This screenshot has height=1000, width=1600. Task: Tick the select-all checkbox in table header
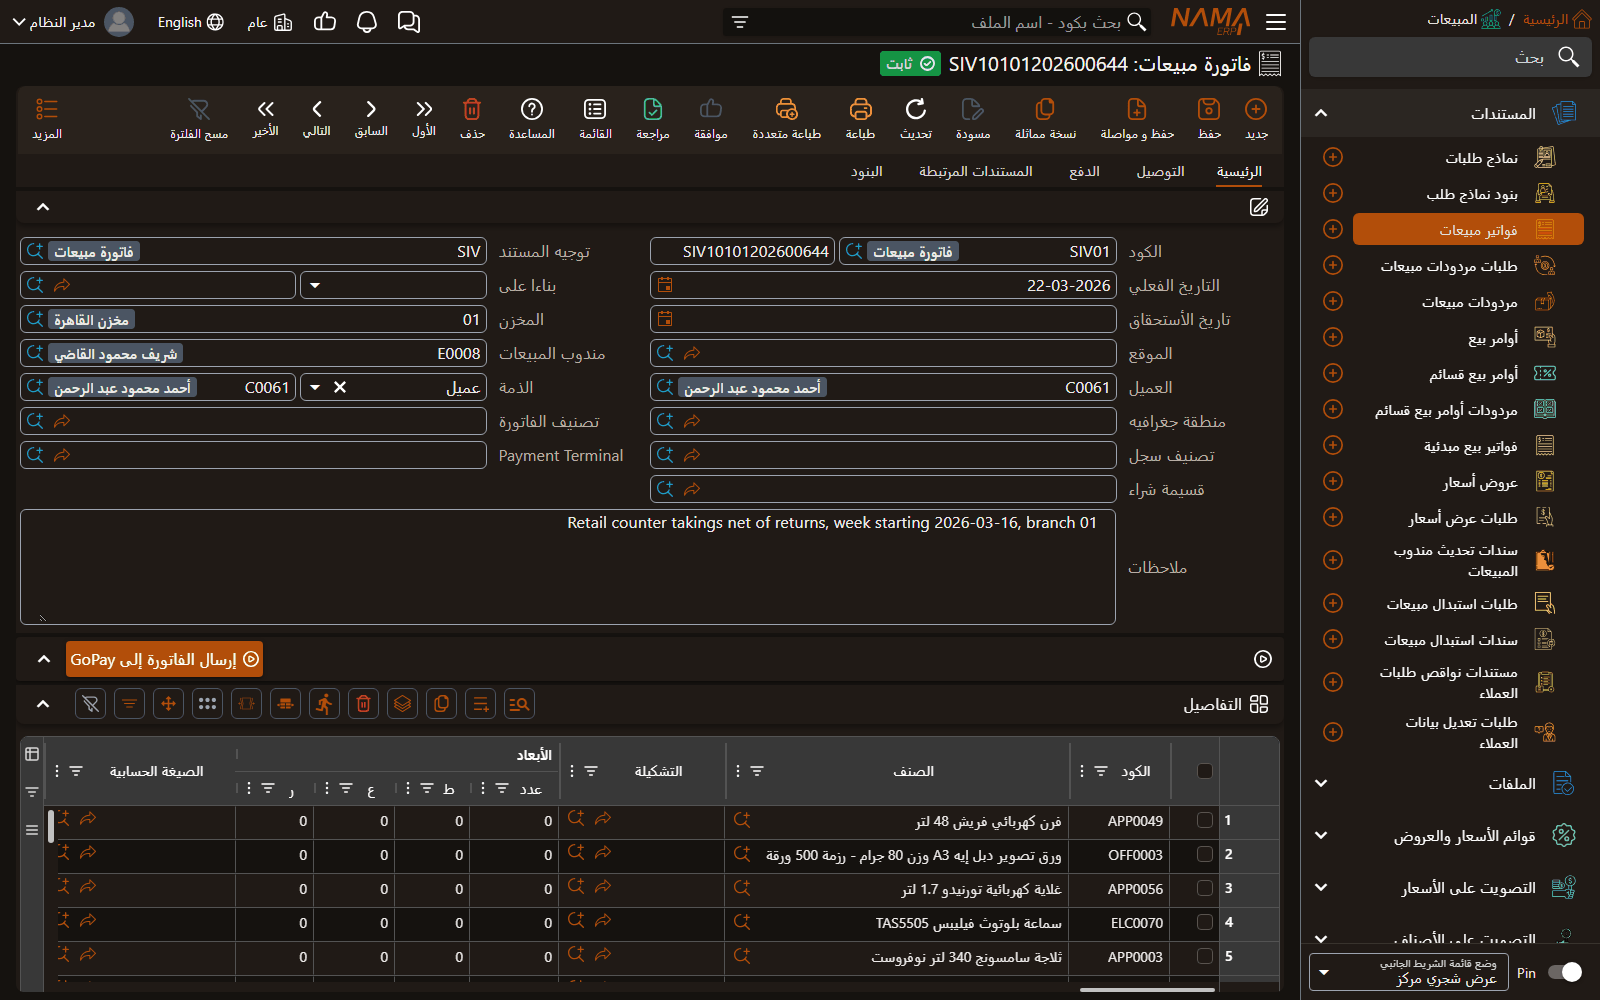(x=1205, y=771)
